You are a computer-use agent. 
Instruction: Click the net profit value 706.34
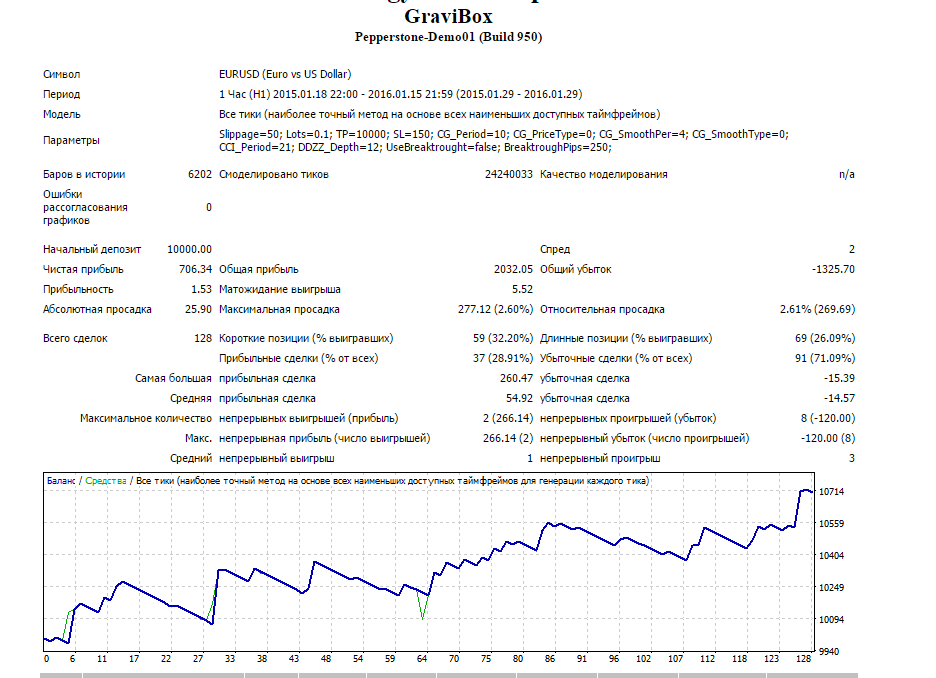[x=195, y=269]
